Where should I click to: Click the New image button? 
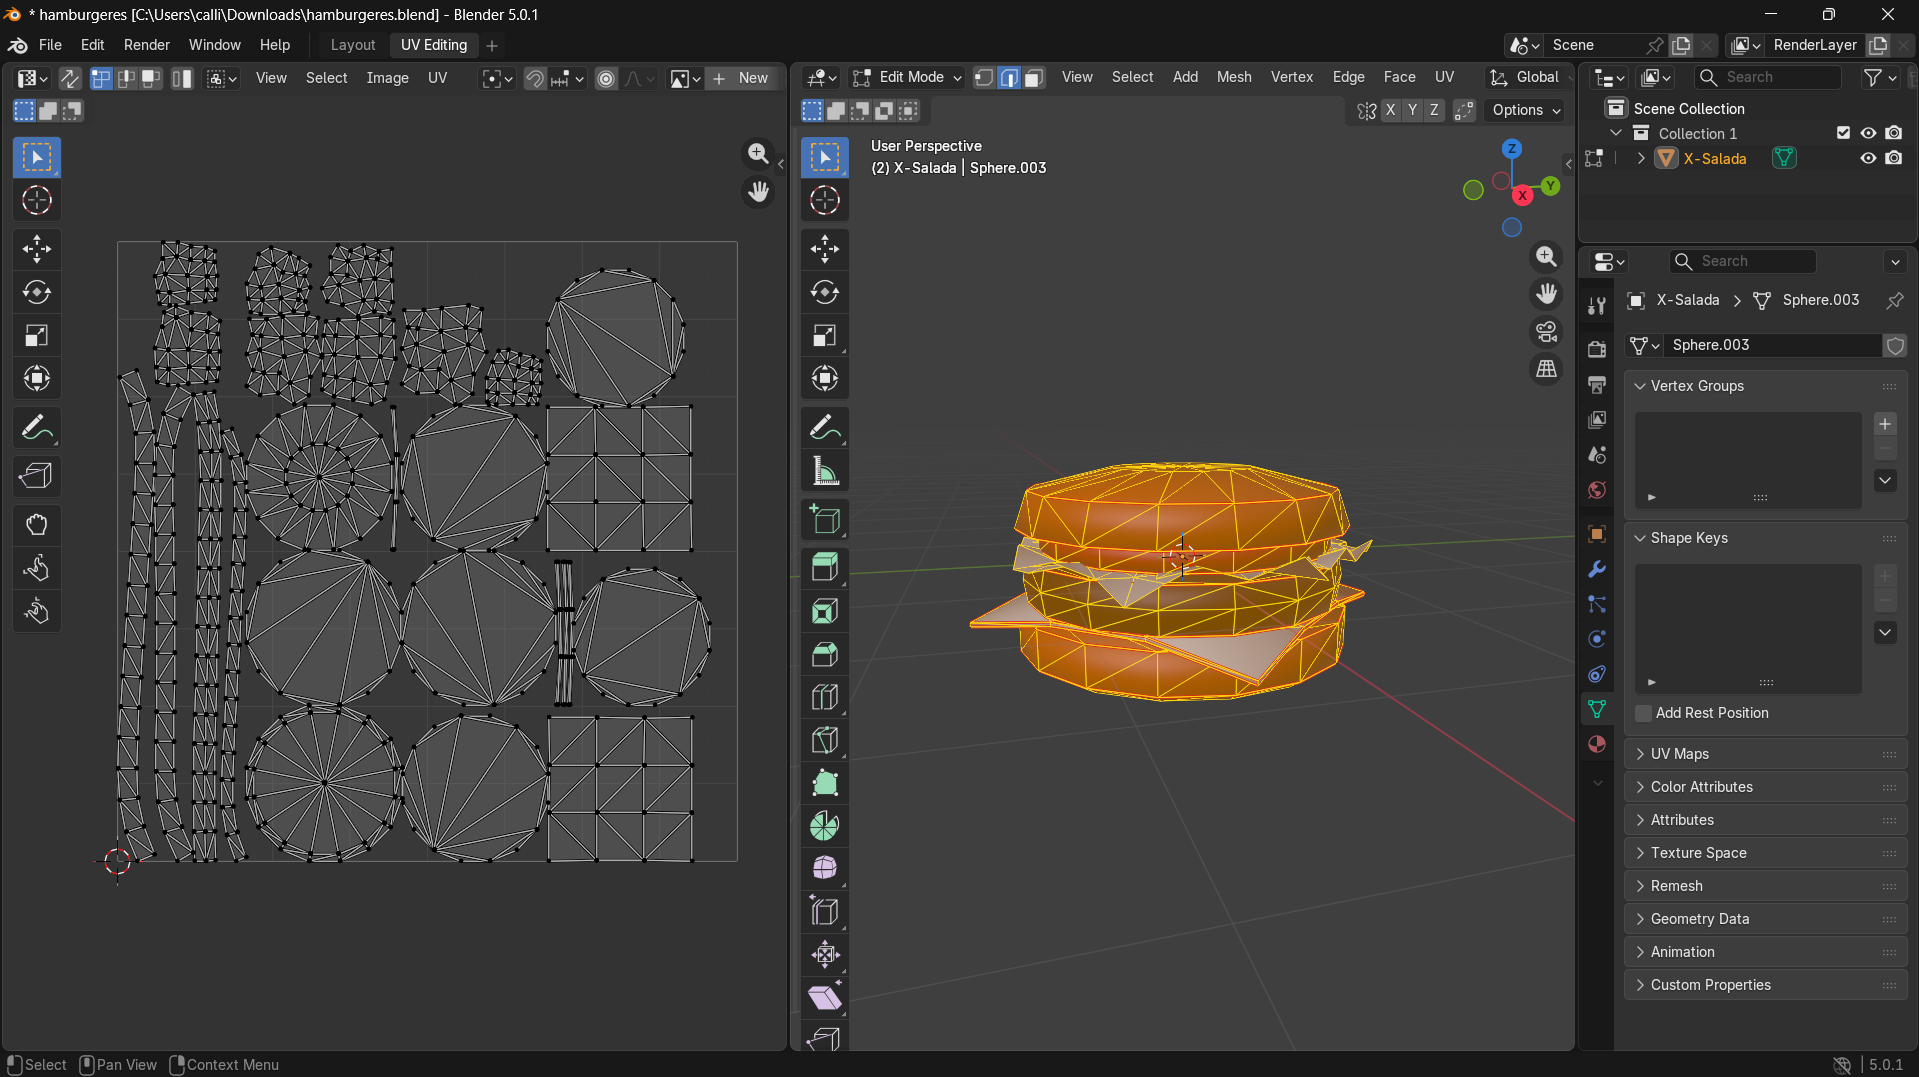coord(741,78)
